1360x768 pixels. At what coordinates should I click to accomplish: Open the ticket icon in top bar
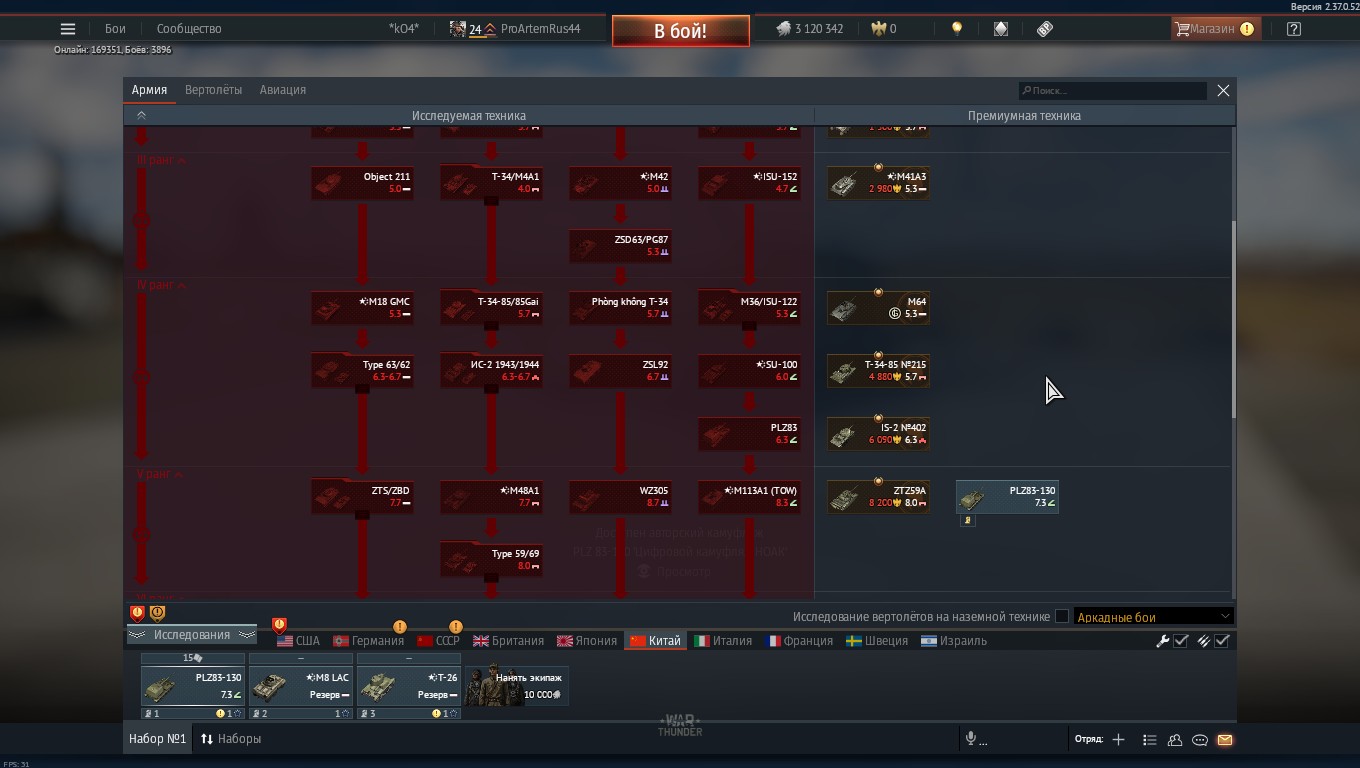point(1045,29)
